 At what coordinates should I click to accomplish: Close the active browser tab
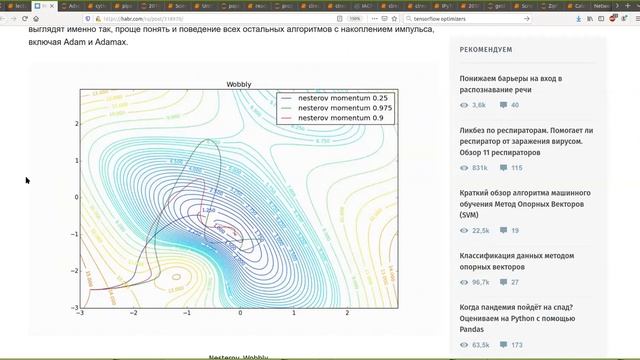[52, 6]
